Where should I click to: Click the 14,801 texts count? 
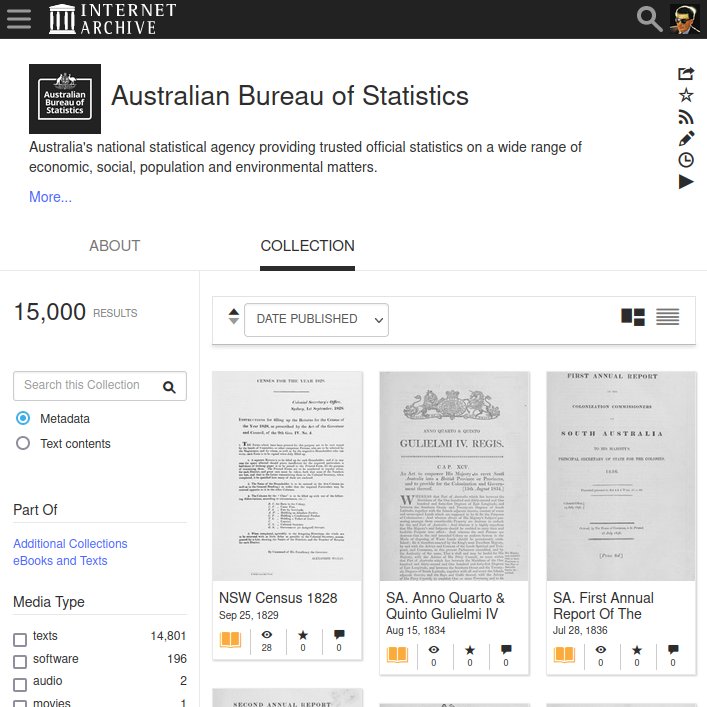coord(168,636)
